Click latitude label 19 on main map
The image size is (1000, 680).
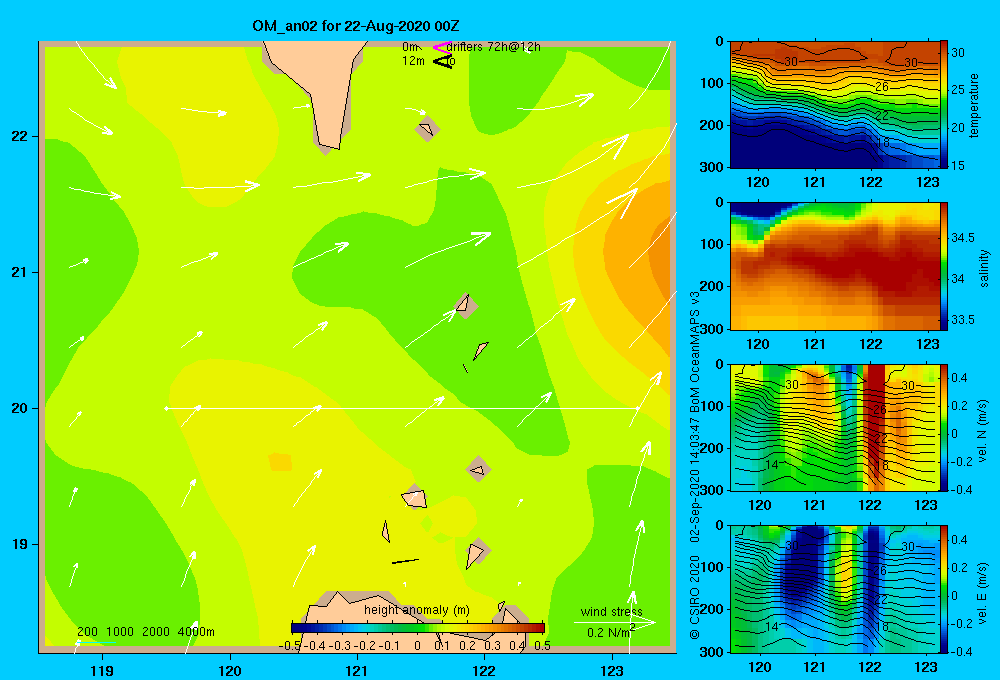coord(19,544)
